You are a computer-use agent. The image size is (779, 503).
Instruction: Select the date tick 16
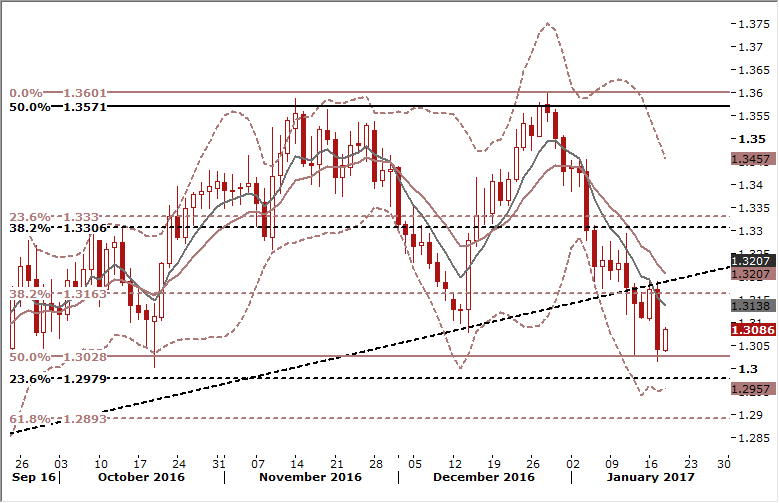[x=651, y=464]
